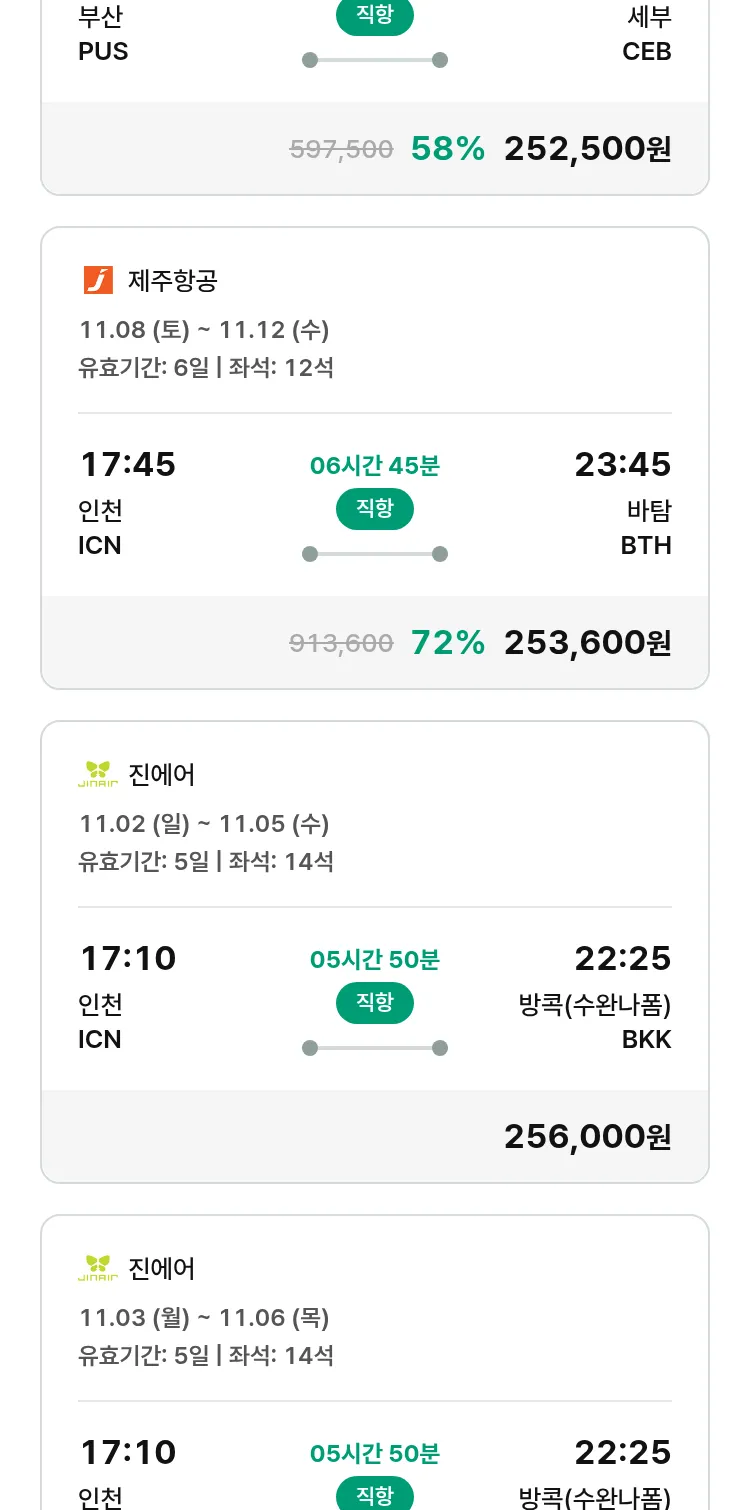Click the Jin Air logo on the 11.03 flight card
Image resolution: width=750 pixels, height=1510 pixels.
click(98, 1268)
